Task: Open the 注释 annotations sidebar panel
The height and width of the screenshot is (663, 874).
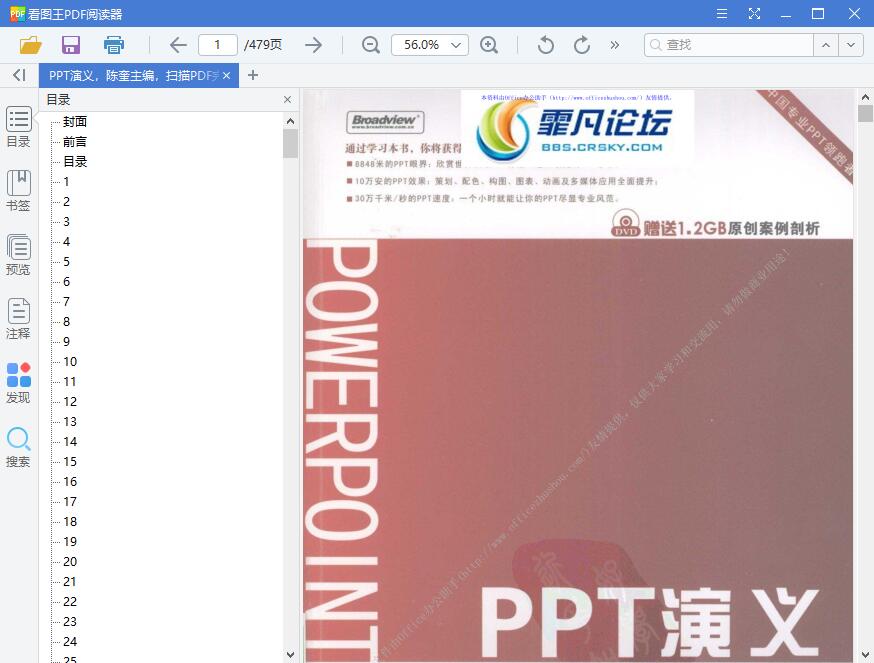Action: (18, 319)
